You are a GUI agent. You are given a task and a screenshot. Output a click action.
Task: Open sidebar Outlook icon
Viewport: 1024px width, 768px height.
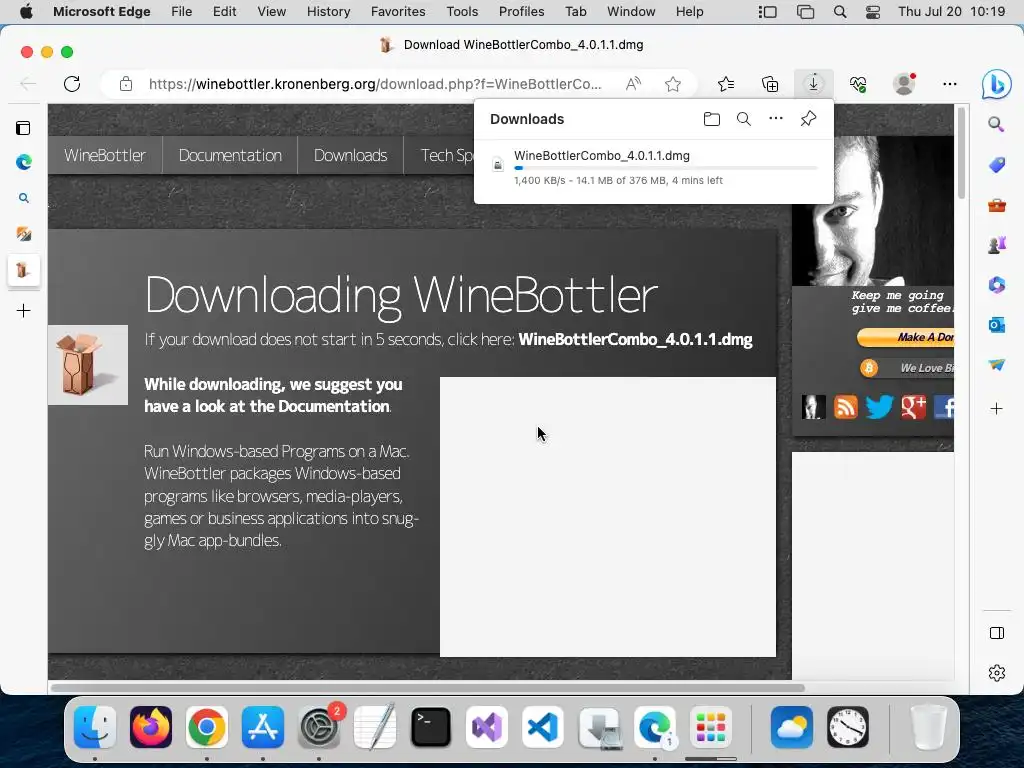[997, 325]
